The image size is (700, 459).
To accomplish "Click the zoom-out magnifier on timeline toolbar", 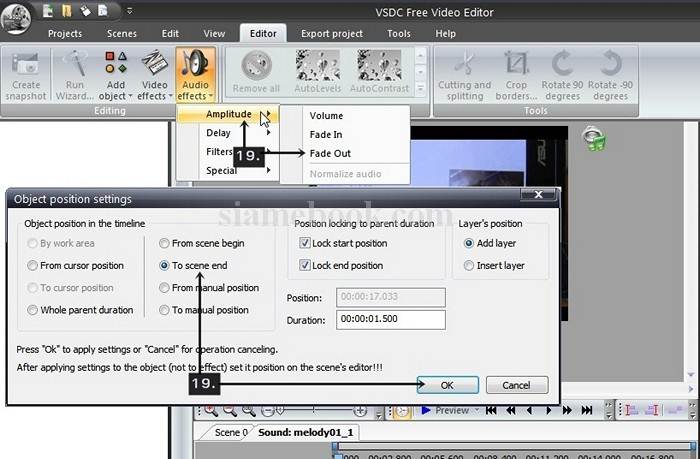I will click(x=230, y=410).
